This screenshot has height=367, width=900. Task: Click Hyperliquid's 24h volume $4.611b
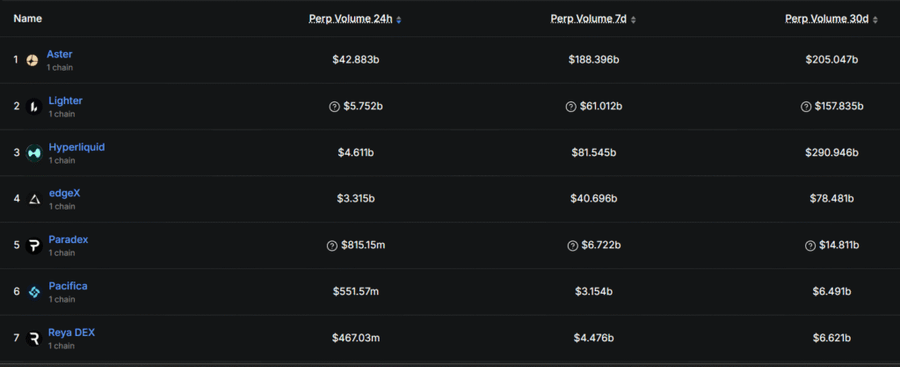click(x=356, y=153)
